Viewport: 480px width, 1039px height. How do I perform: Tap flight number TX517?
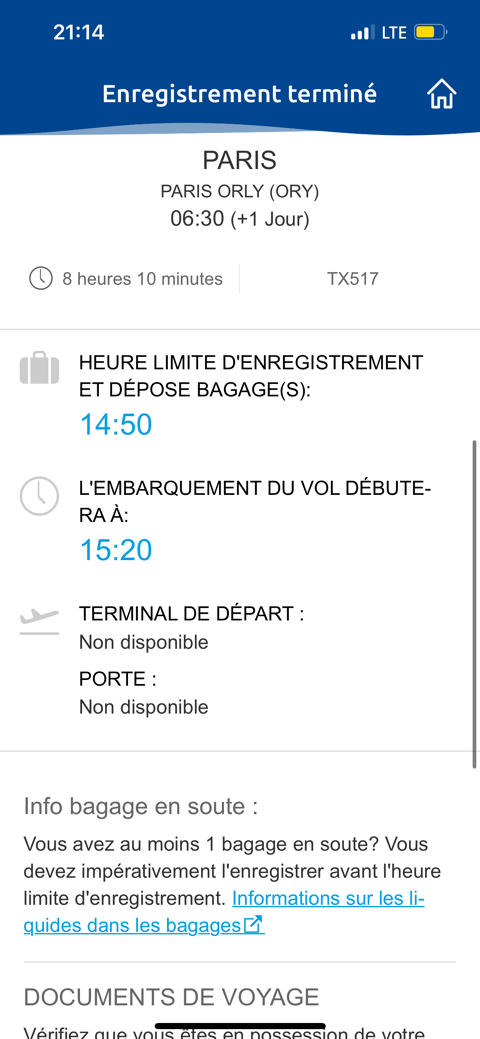click(x=353, y=279)
